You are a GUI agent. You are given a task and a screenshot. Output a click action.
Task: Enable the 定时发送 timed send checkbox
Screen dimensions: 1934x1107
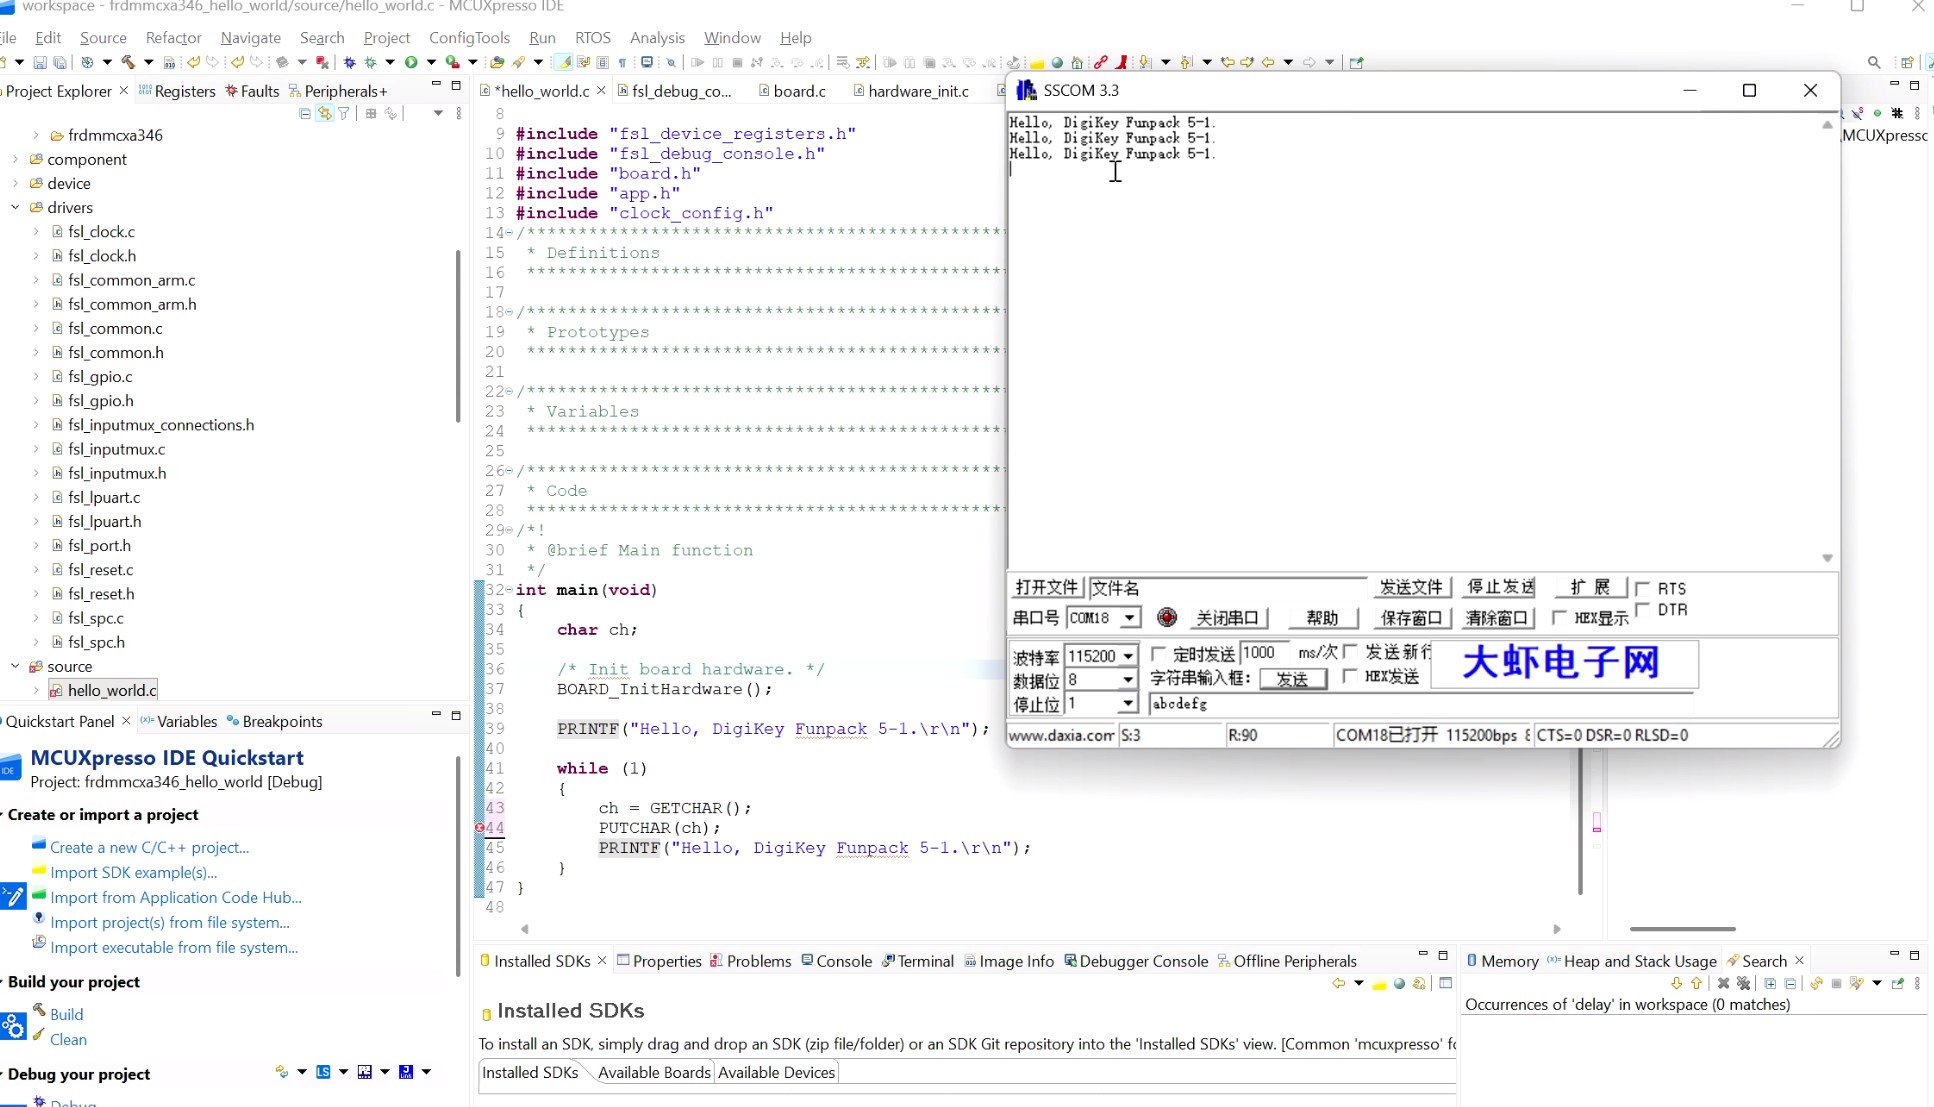coord(1159,654)
